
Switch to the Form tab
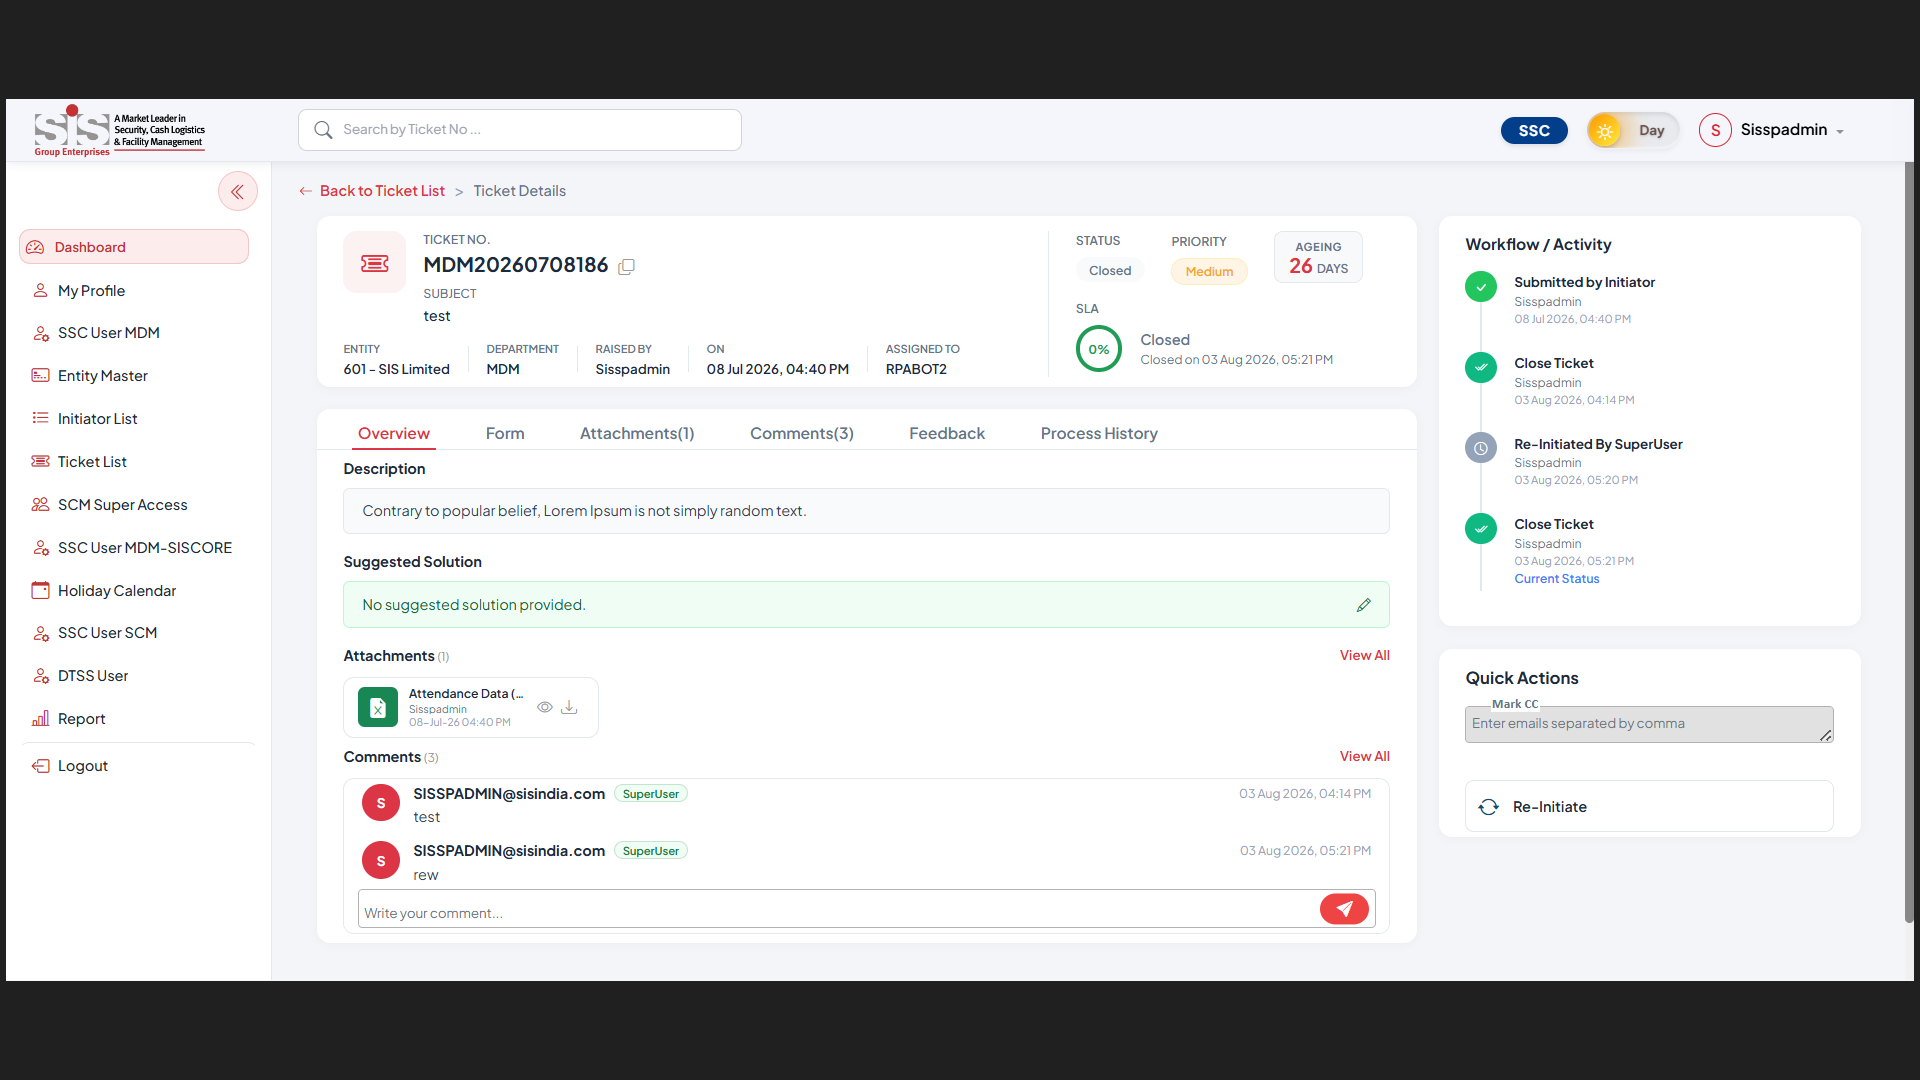pos(505,434)
